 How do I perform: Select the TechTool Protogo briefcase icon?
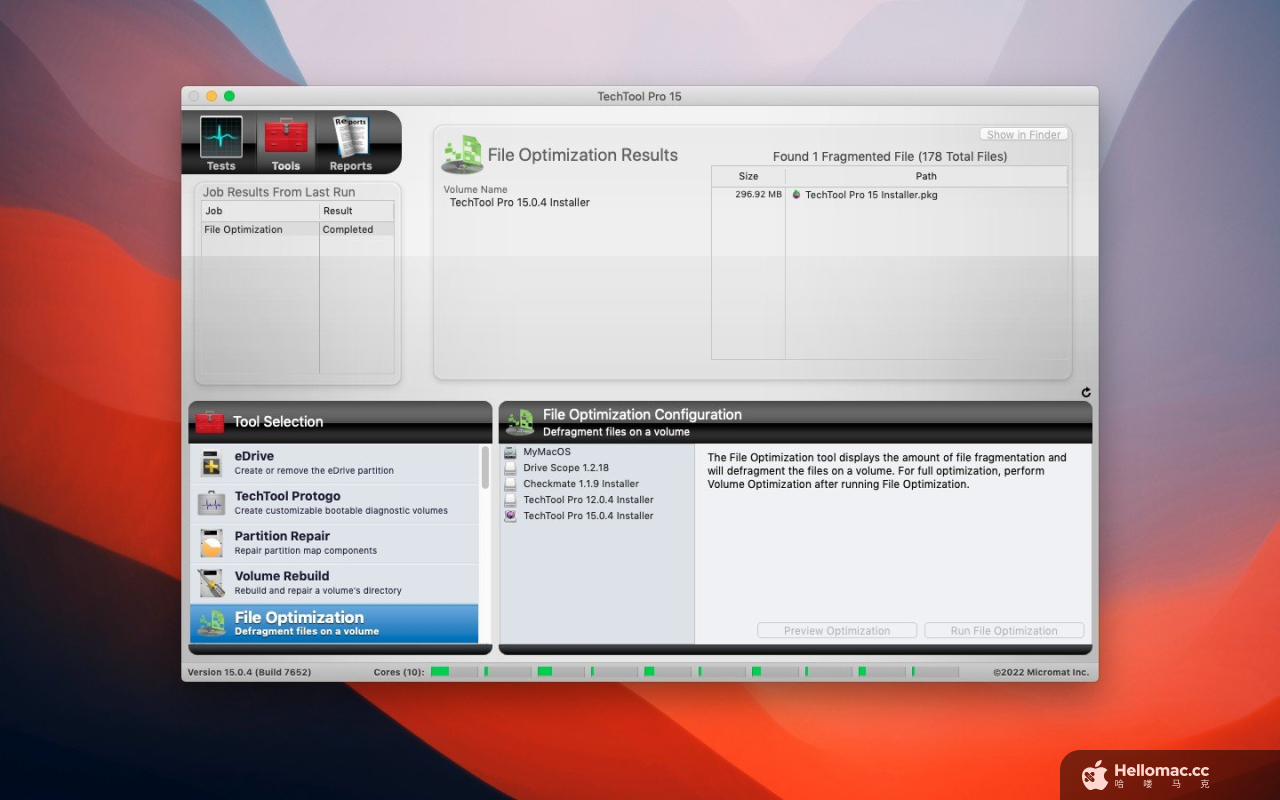click(x=211, y=503)
